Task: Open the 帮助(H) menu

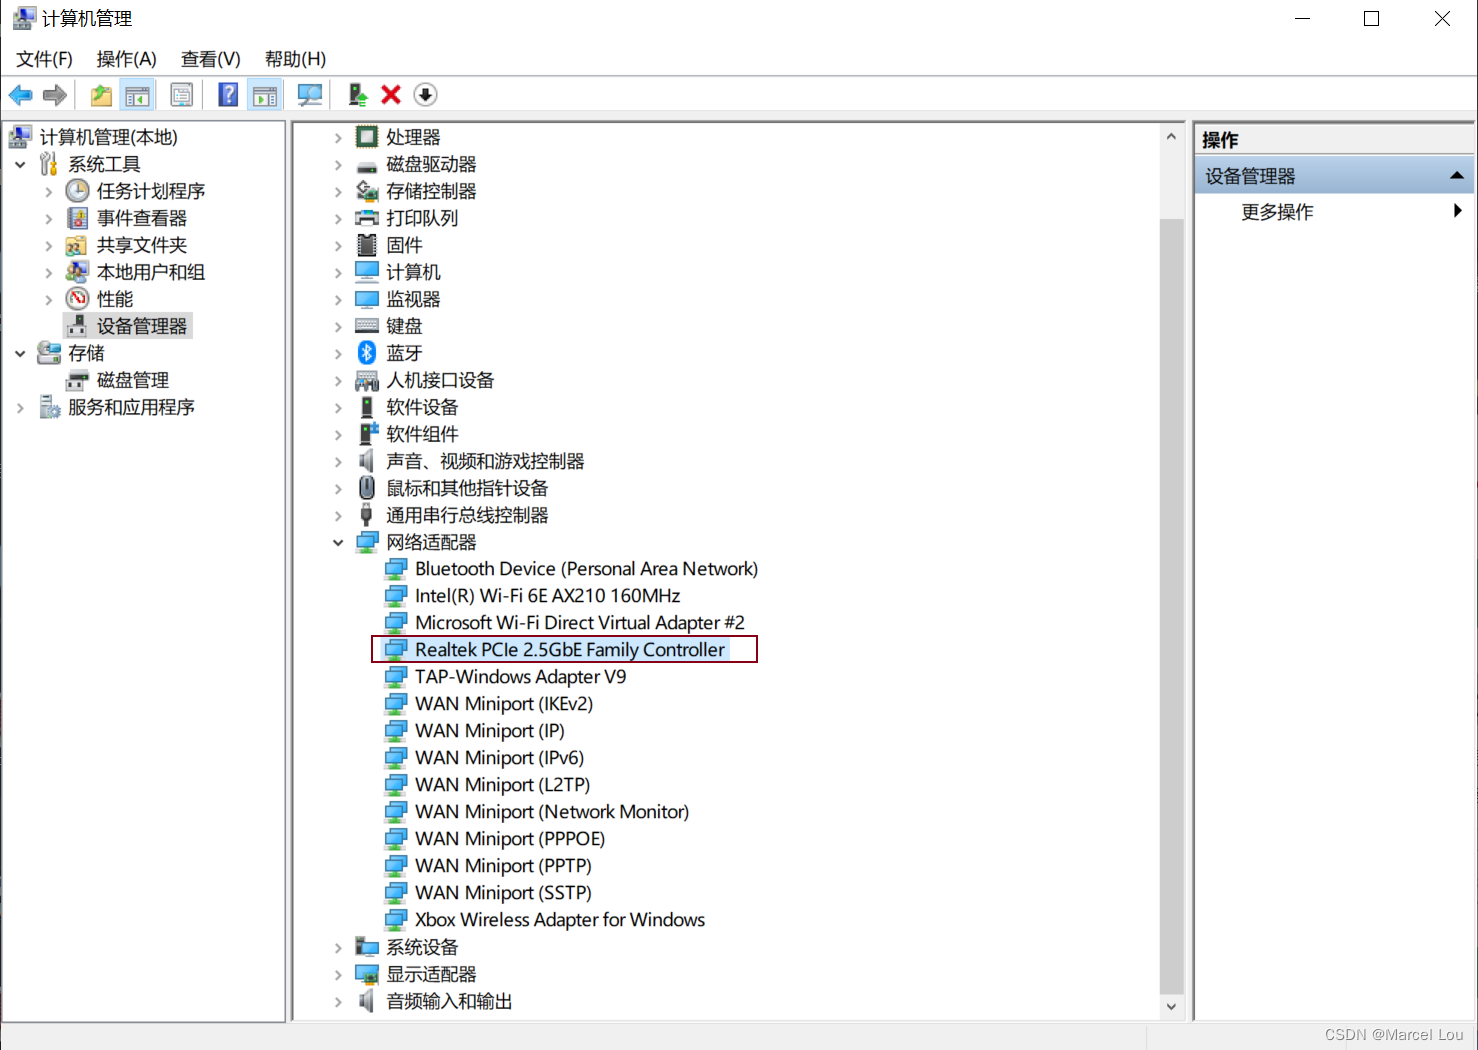Action: tap(295, 59)
